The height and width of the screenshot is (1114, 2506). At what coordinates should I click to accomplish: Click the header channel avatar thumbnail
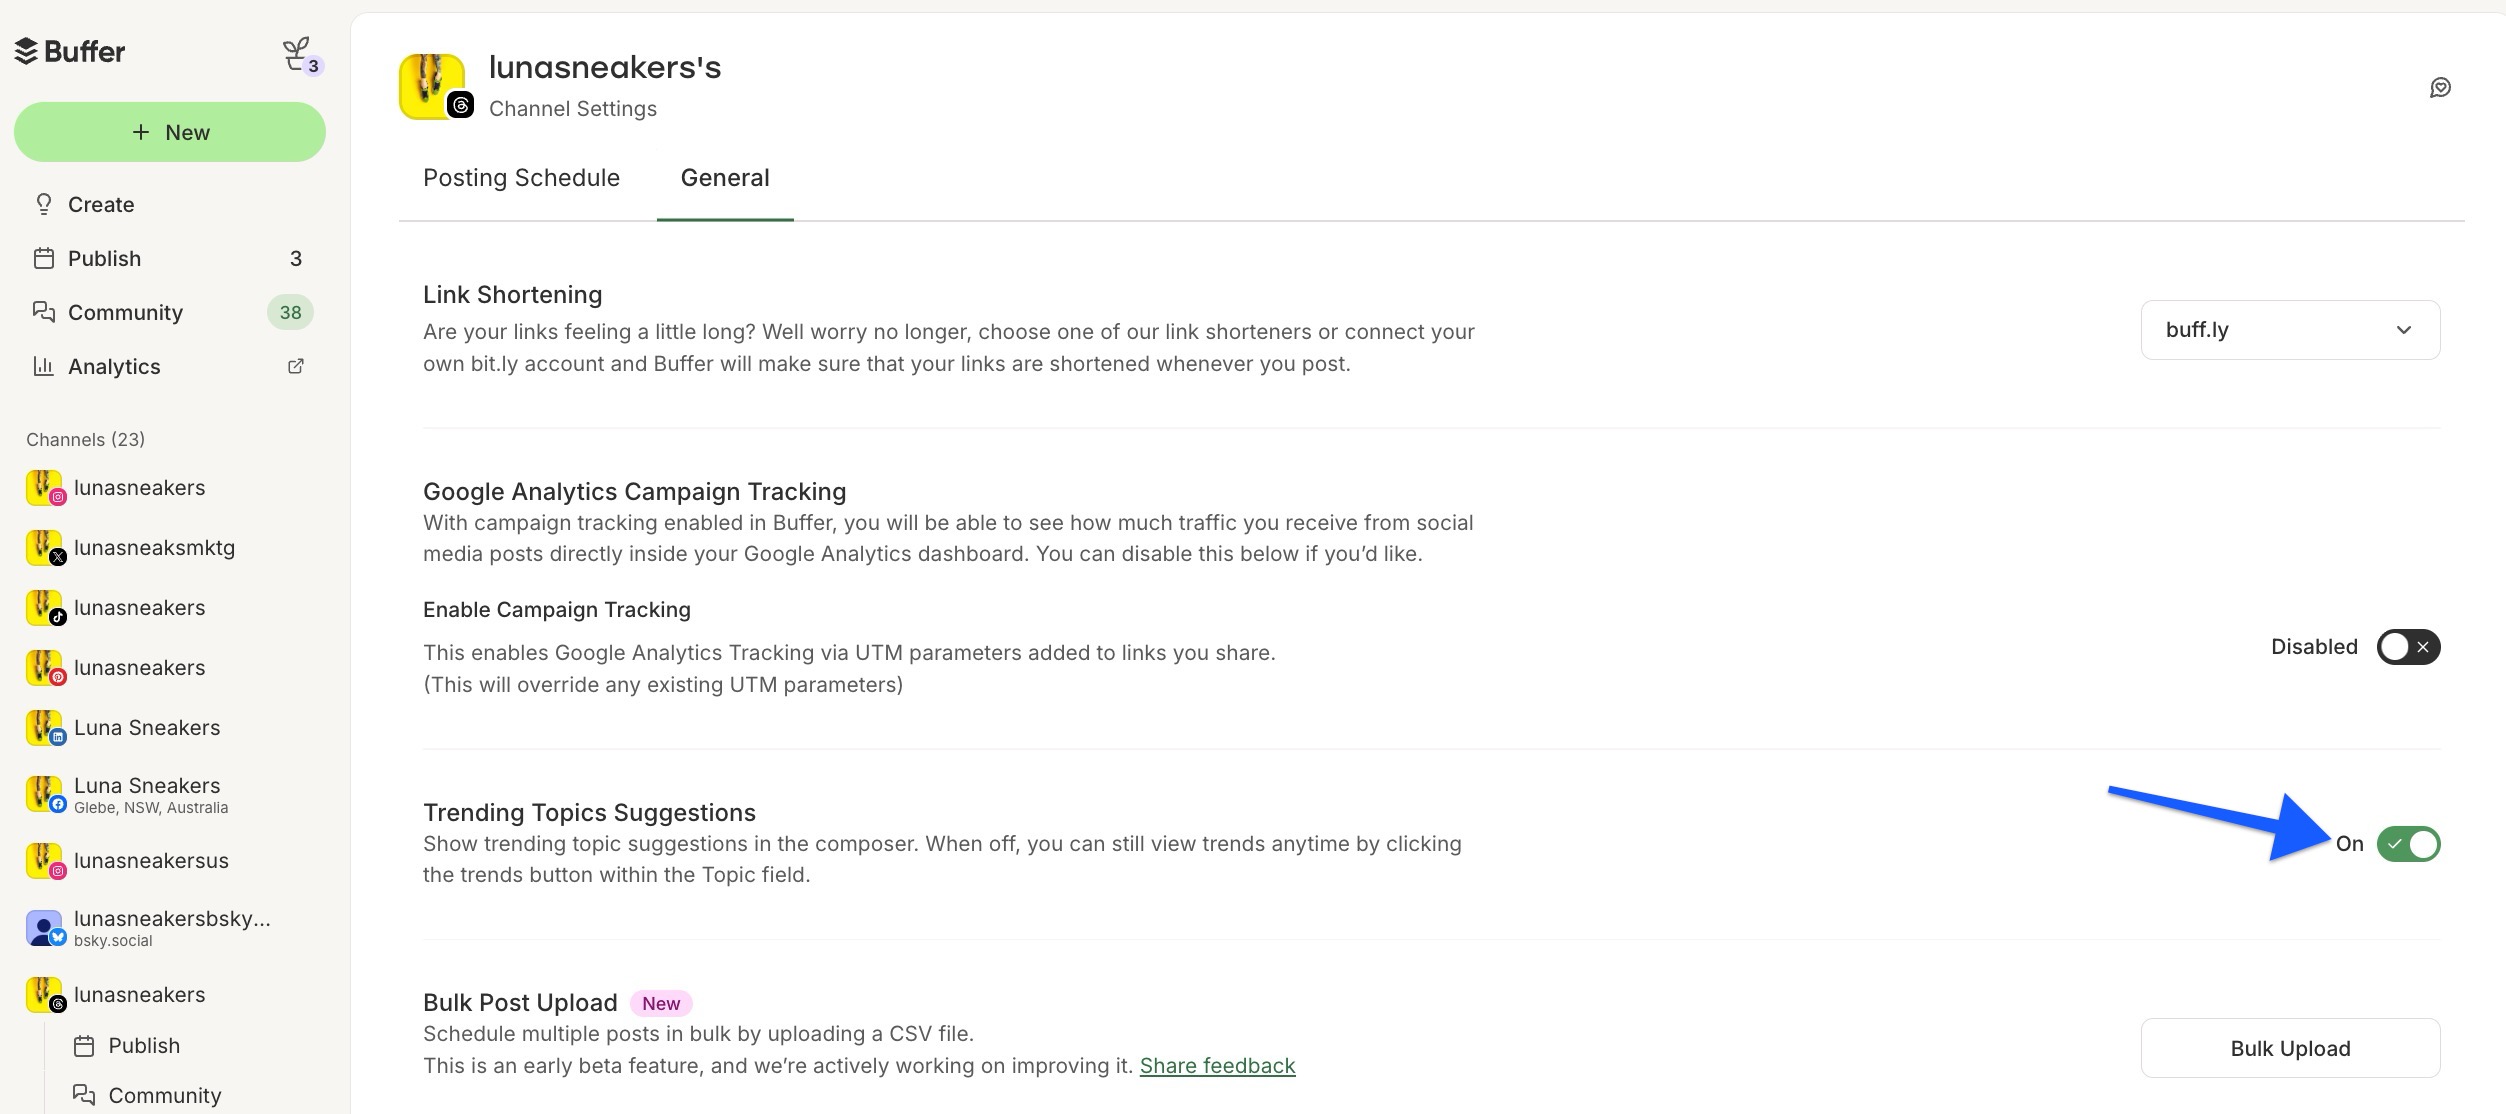coord(435,87)
